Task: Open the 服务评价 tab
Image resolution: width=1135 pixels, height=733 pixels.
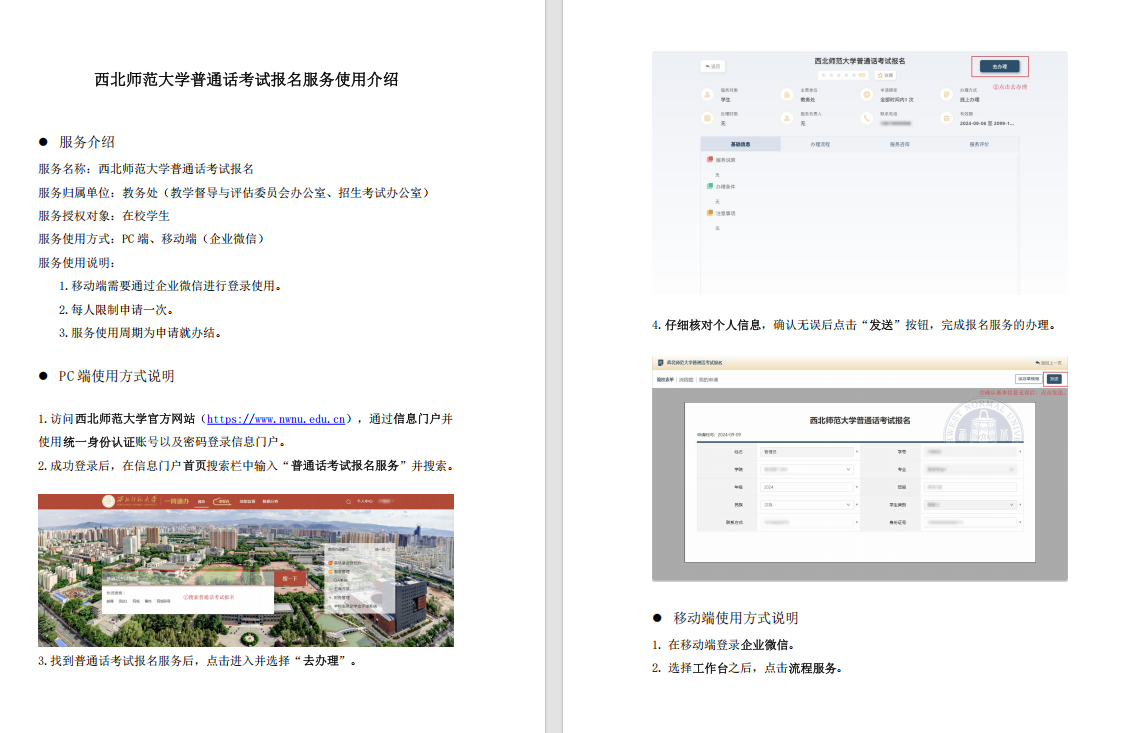Action: point(979,145)
